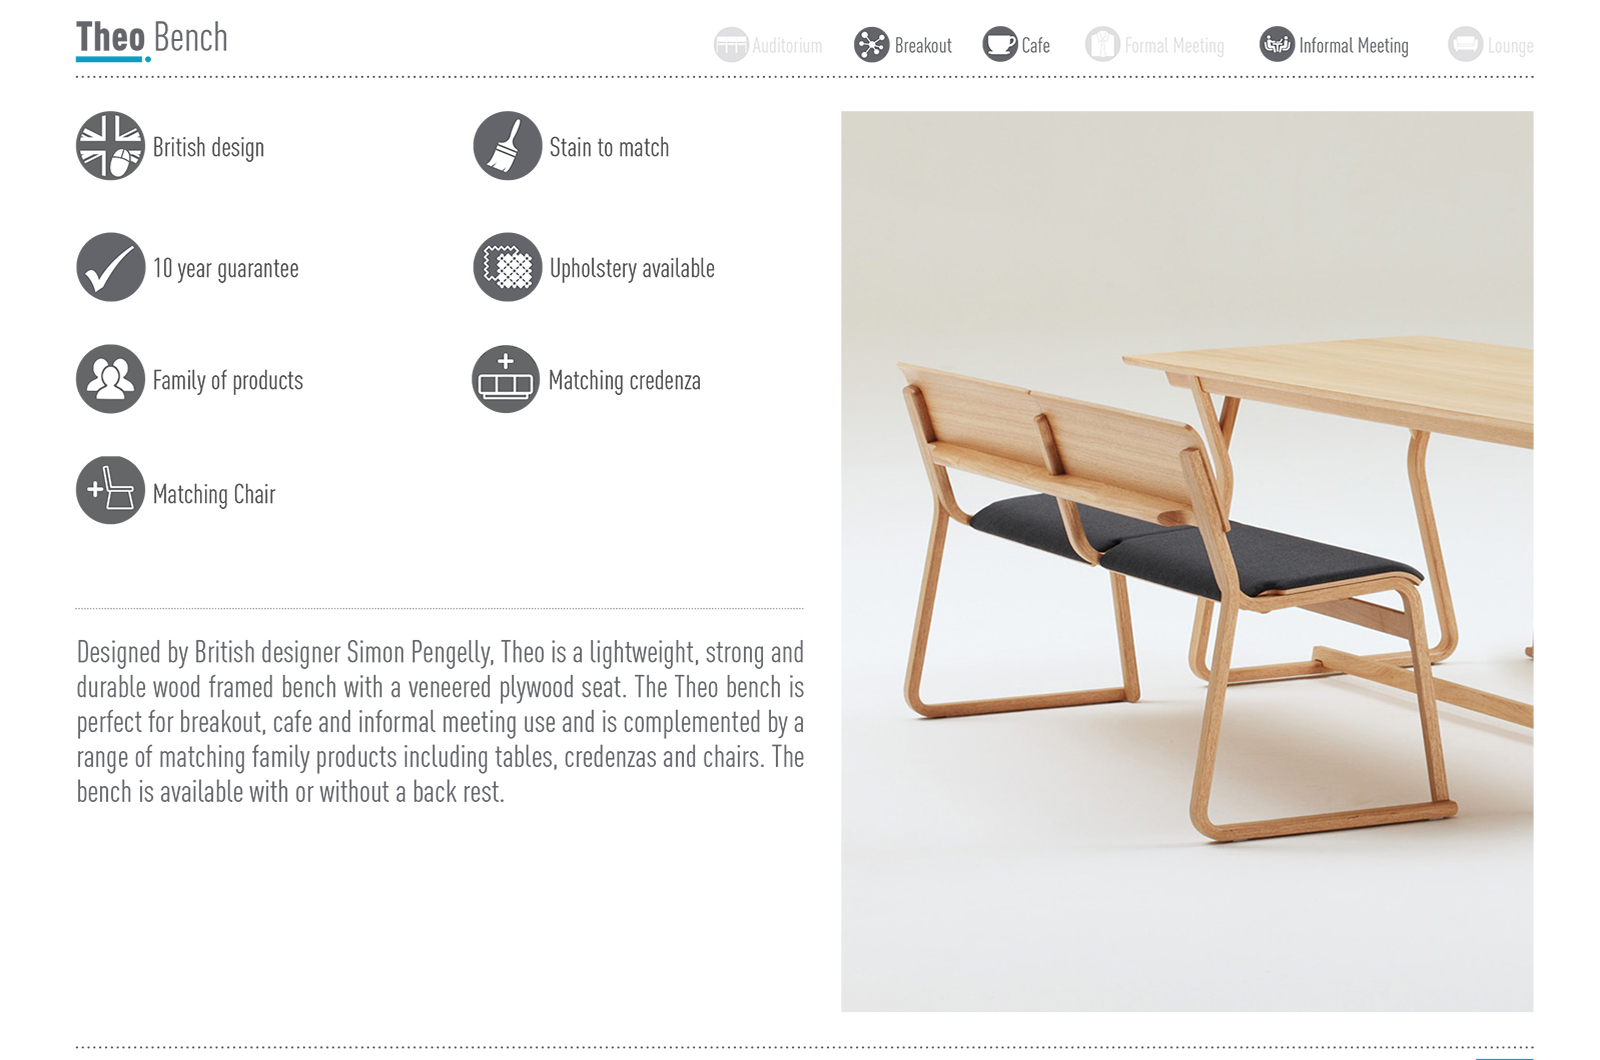Viewport: 1600px width, 1060px height.
Task: Click the Family of products people icon
Action: click(x=110, y=379)
